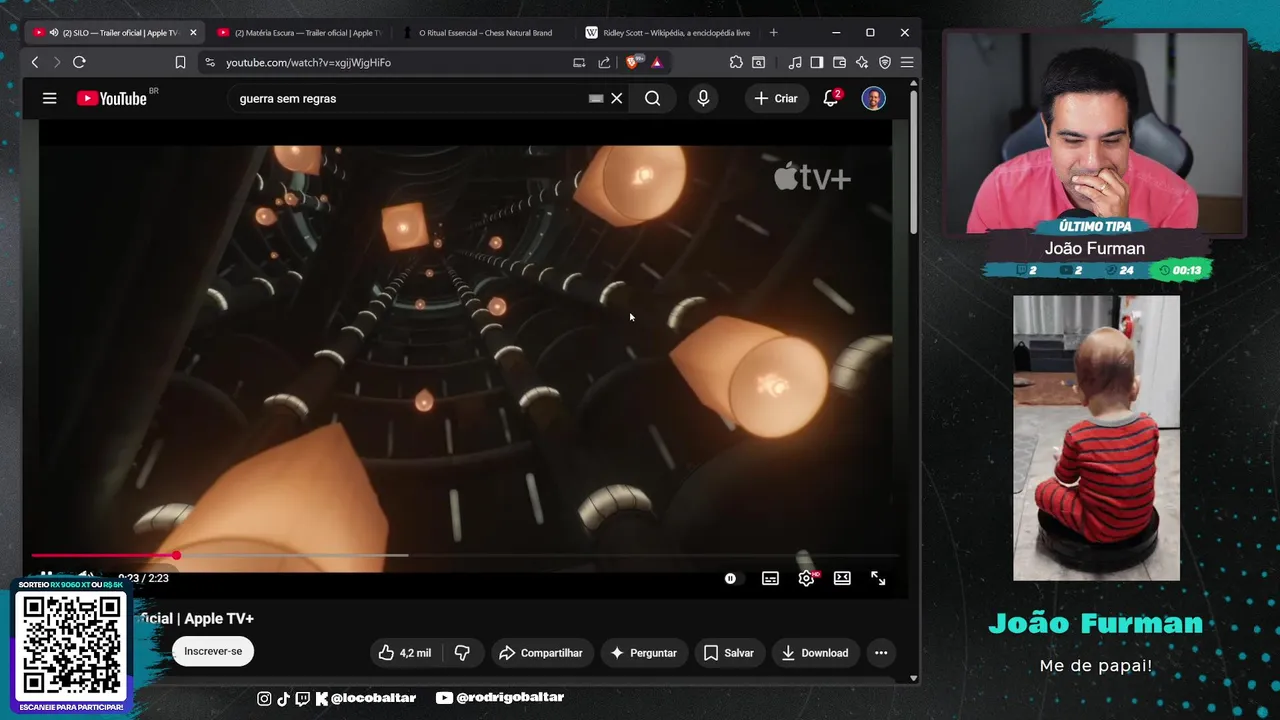1280x720 pixels.
Task: Click the magnifier search button
Action: [x=653, y=98]
